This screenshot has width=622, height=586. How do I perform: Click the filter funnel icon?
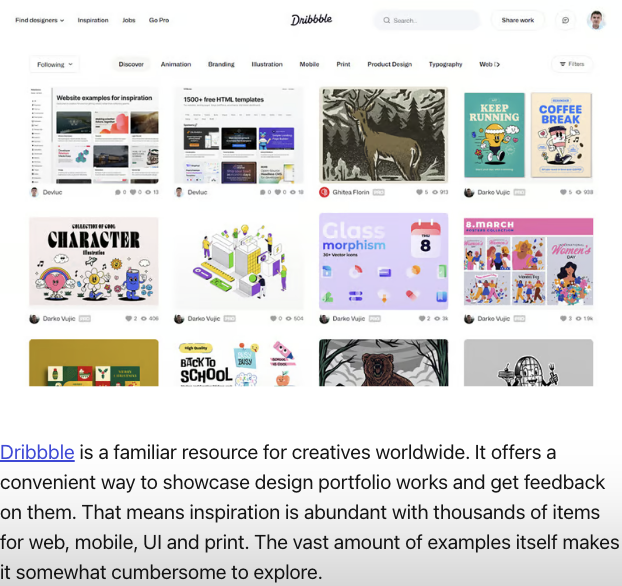pyautogui.click(x=562, y=64)
